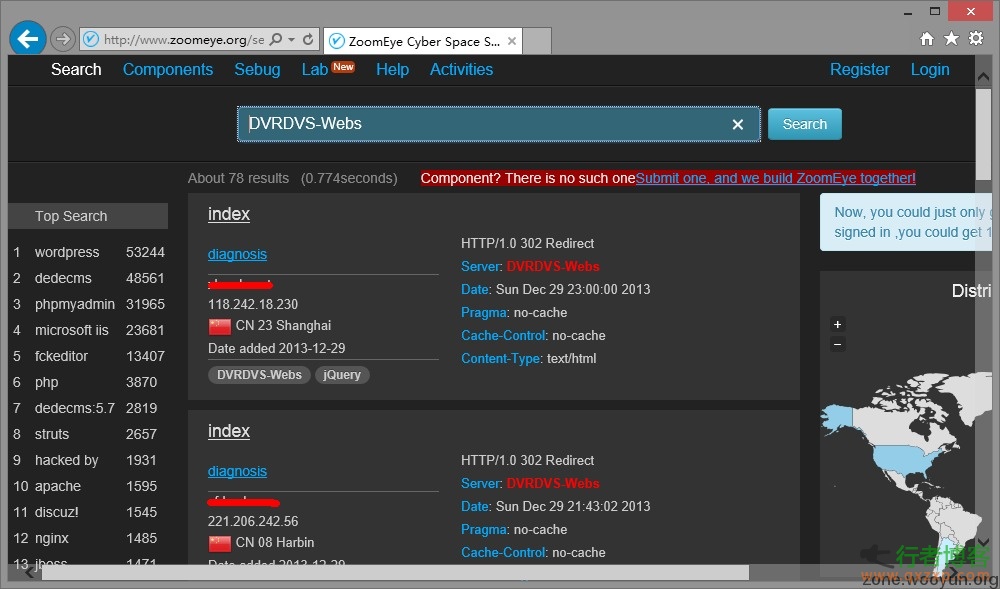Zoom out the distribution map
Image resolution: width=1000 pixels, height=589 pixels.
click(x=837, y=345)
